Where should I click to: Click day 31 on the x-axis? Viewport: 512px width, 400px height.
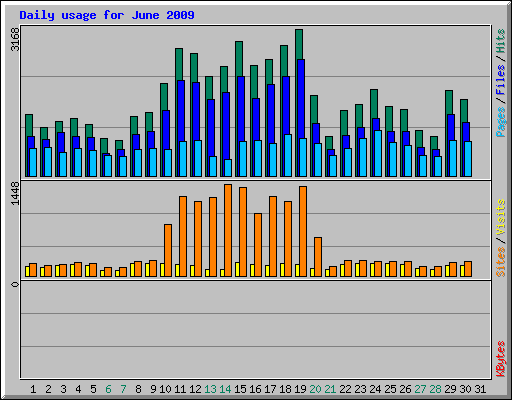pos(480,389)
